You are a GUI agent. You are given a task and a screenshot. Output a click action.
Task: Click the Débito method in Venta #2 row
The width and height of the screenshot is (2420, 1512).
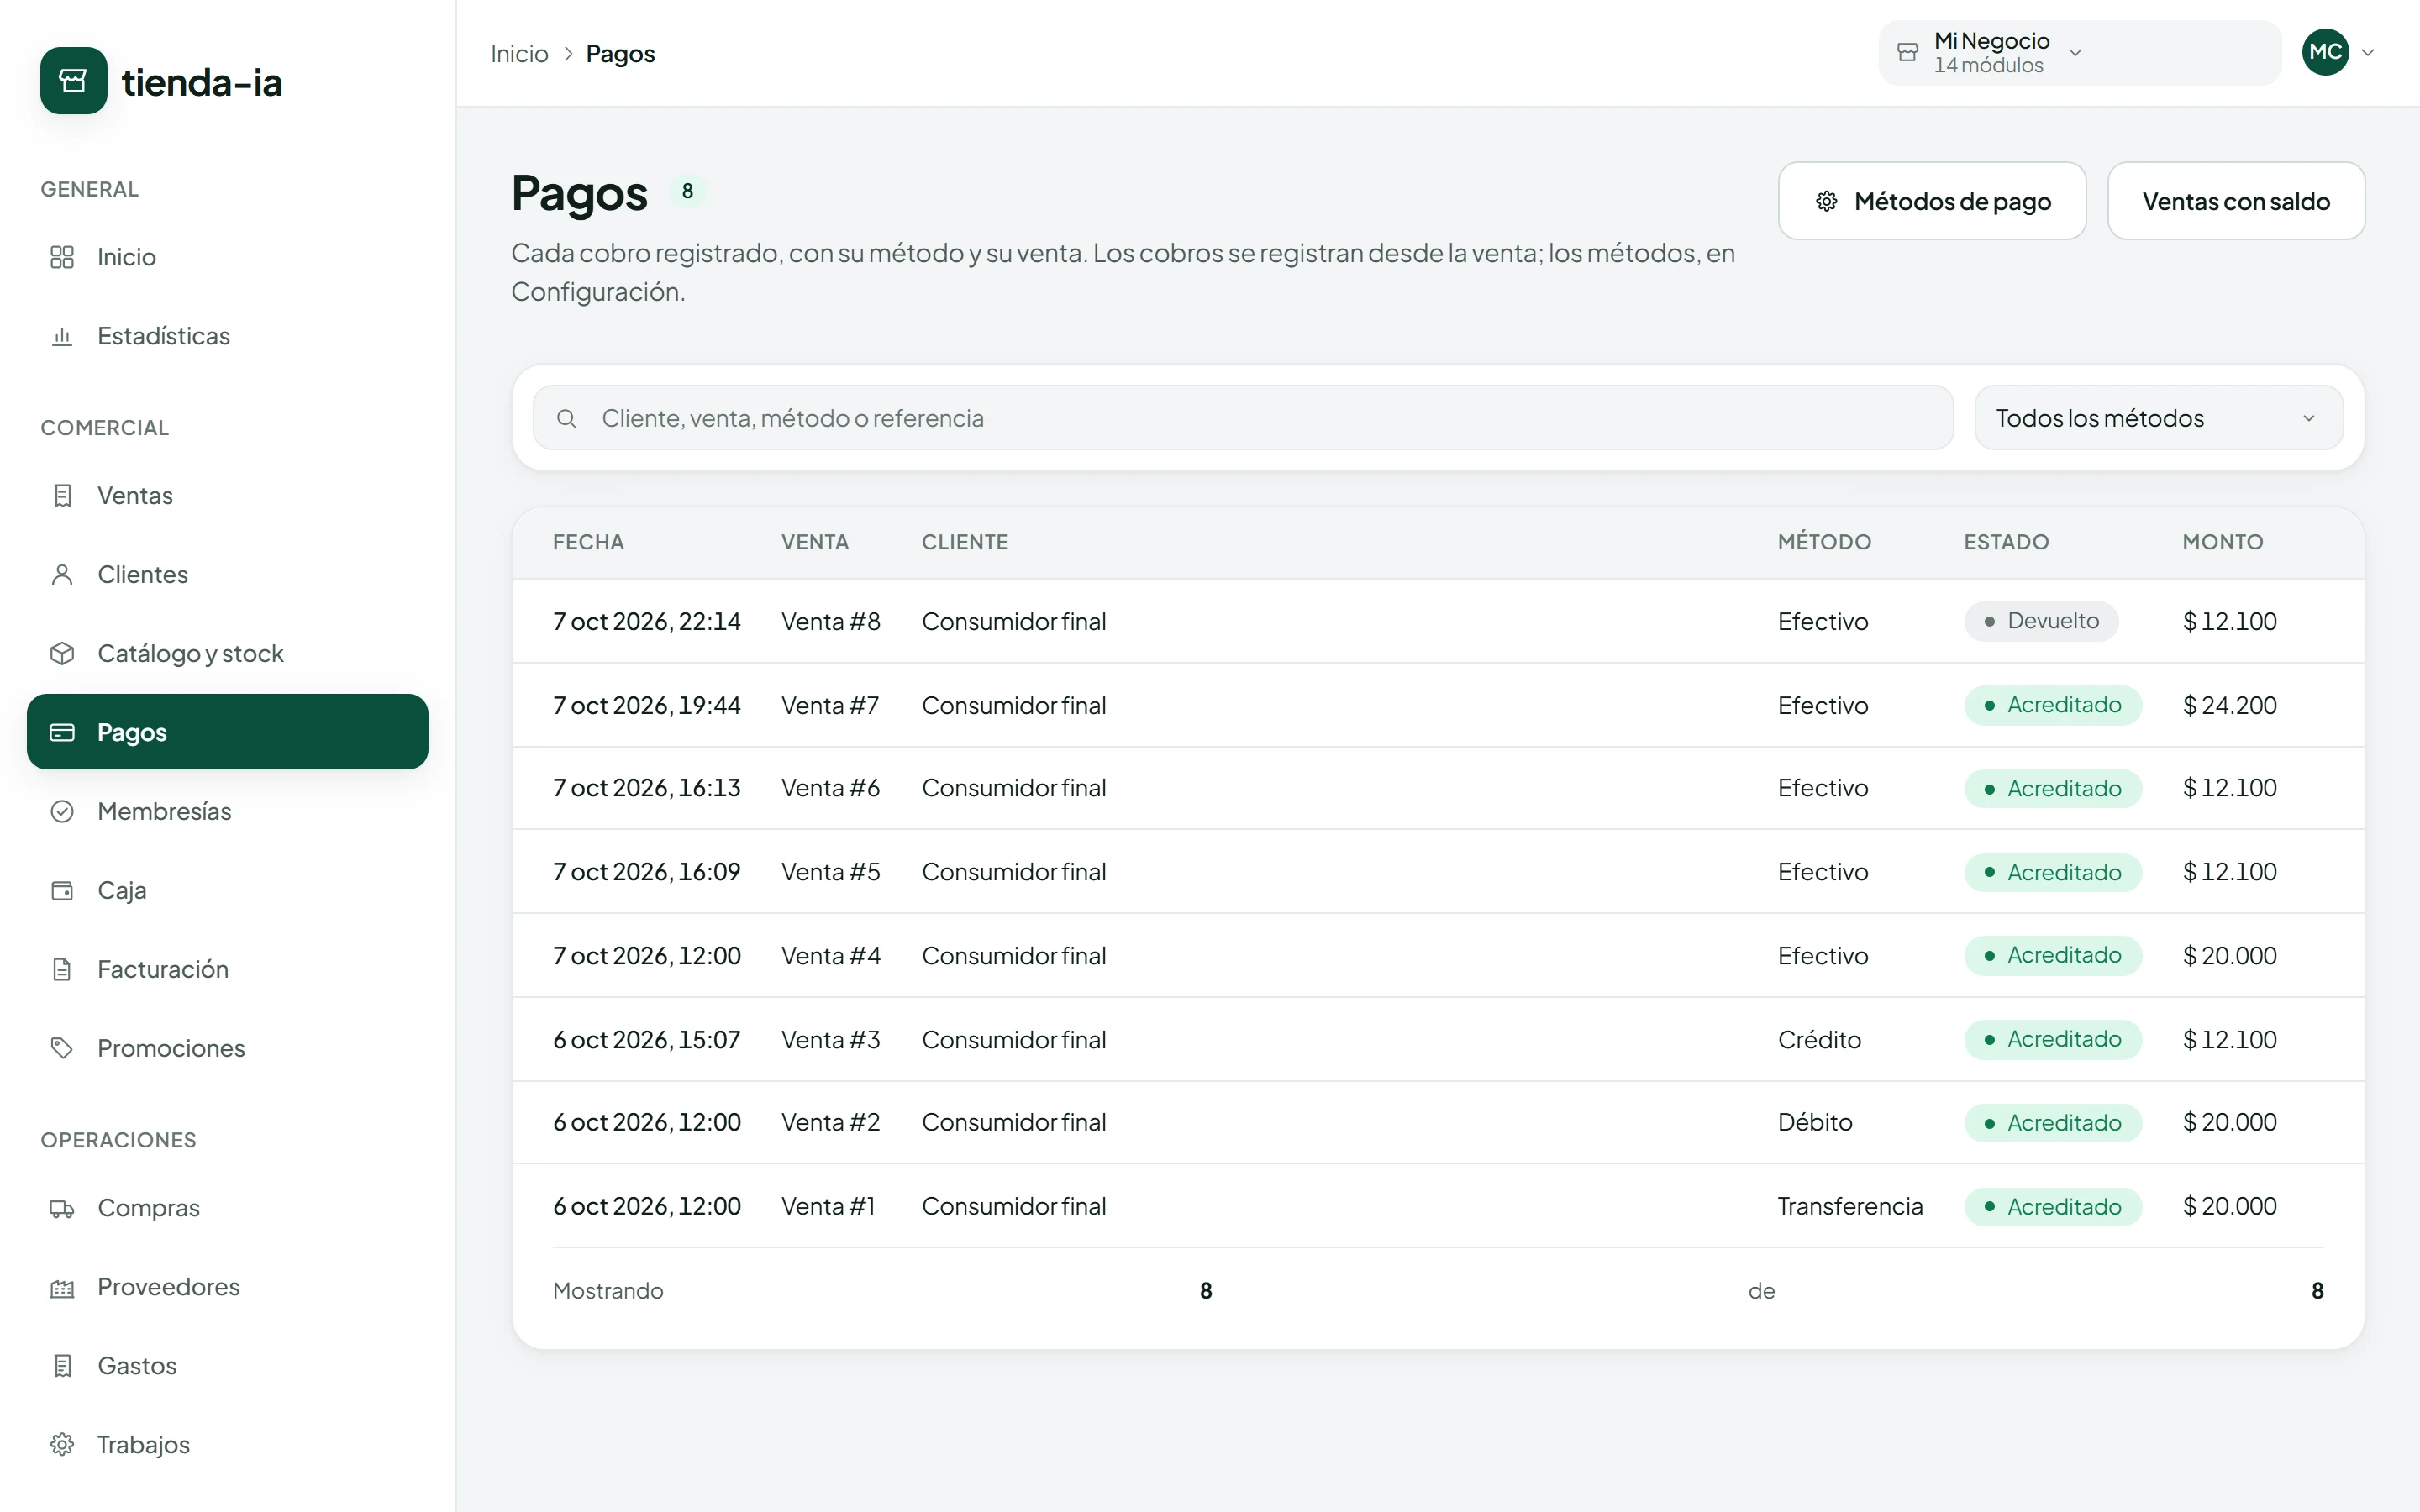pyautogui.click(x=1815, y=1122)
